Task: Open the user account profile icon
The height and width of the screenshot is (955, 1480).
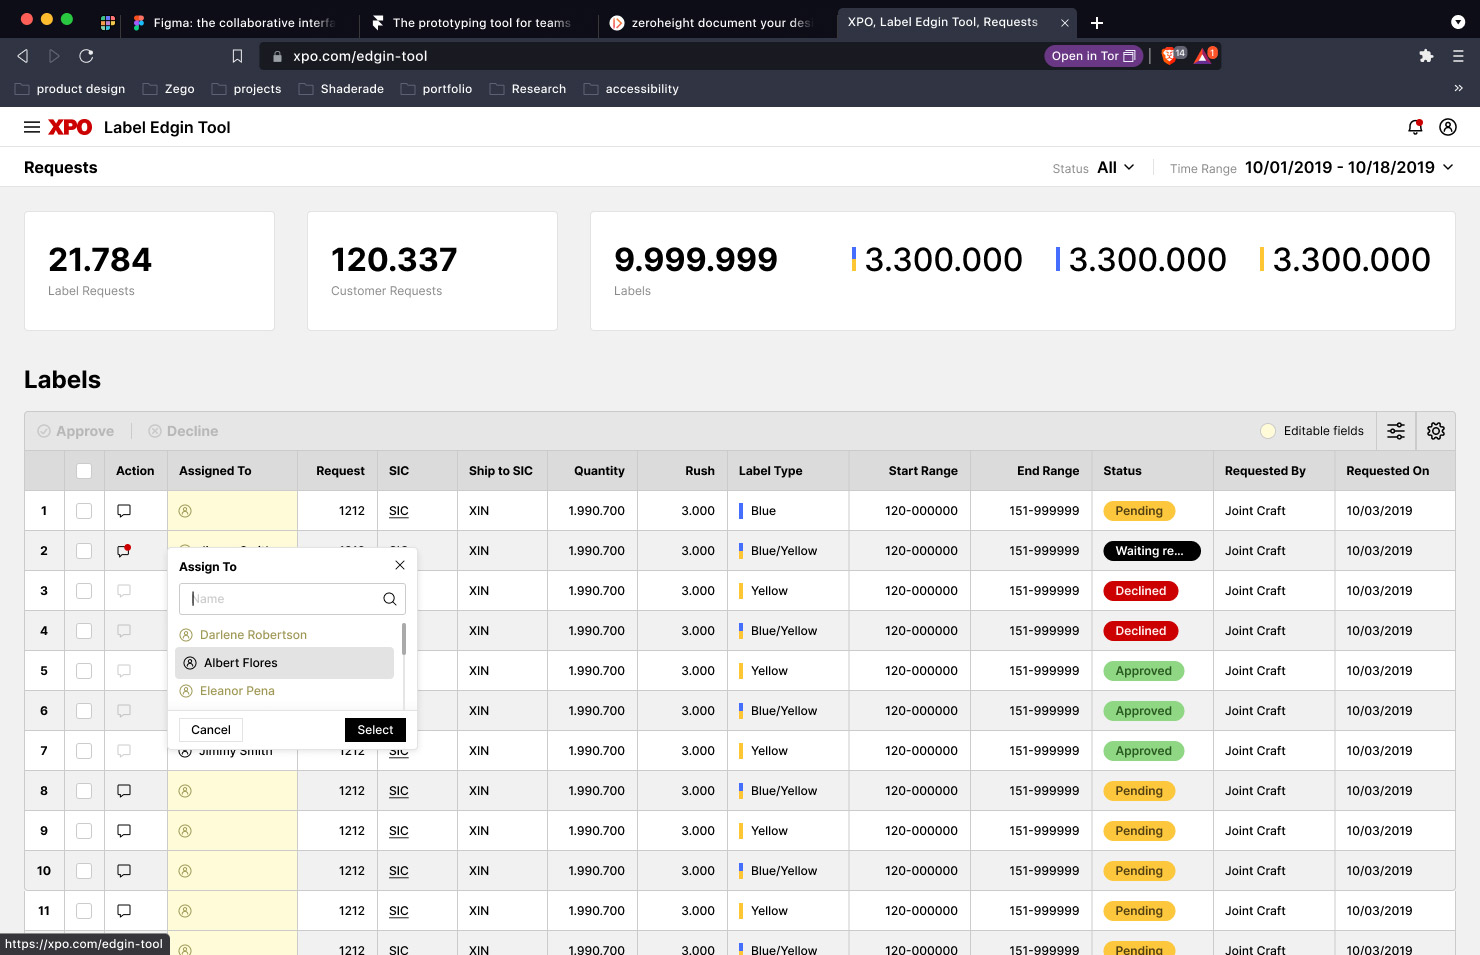Action: pos(1447,127)
